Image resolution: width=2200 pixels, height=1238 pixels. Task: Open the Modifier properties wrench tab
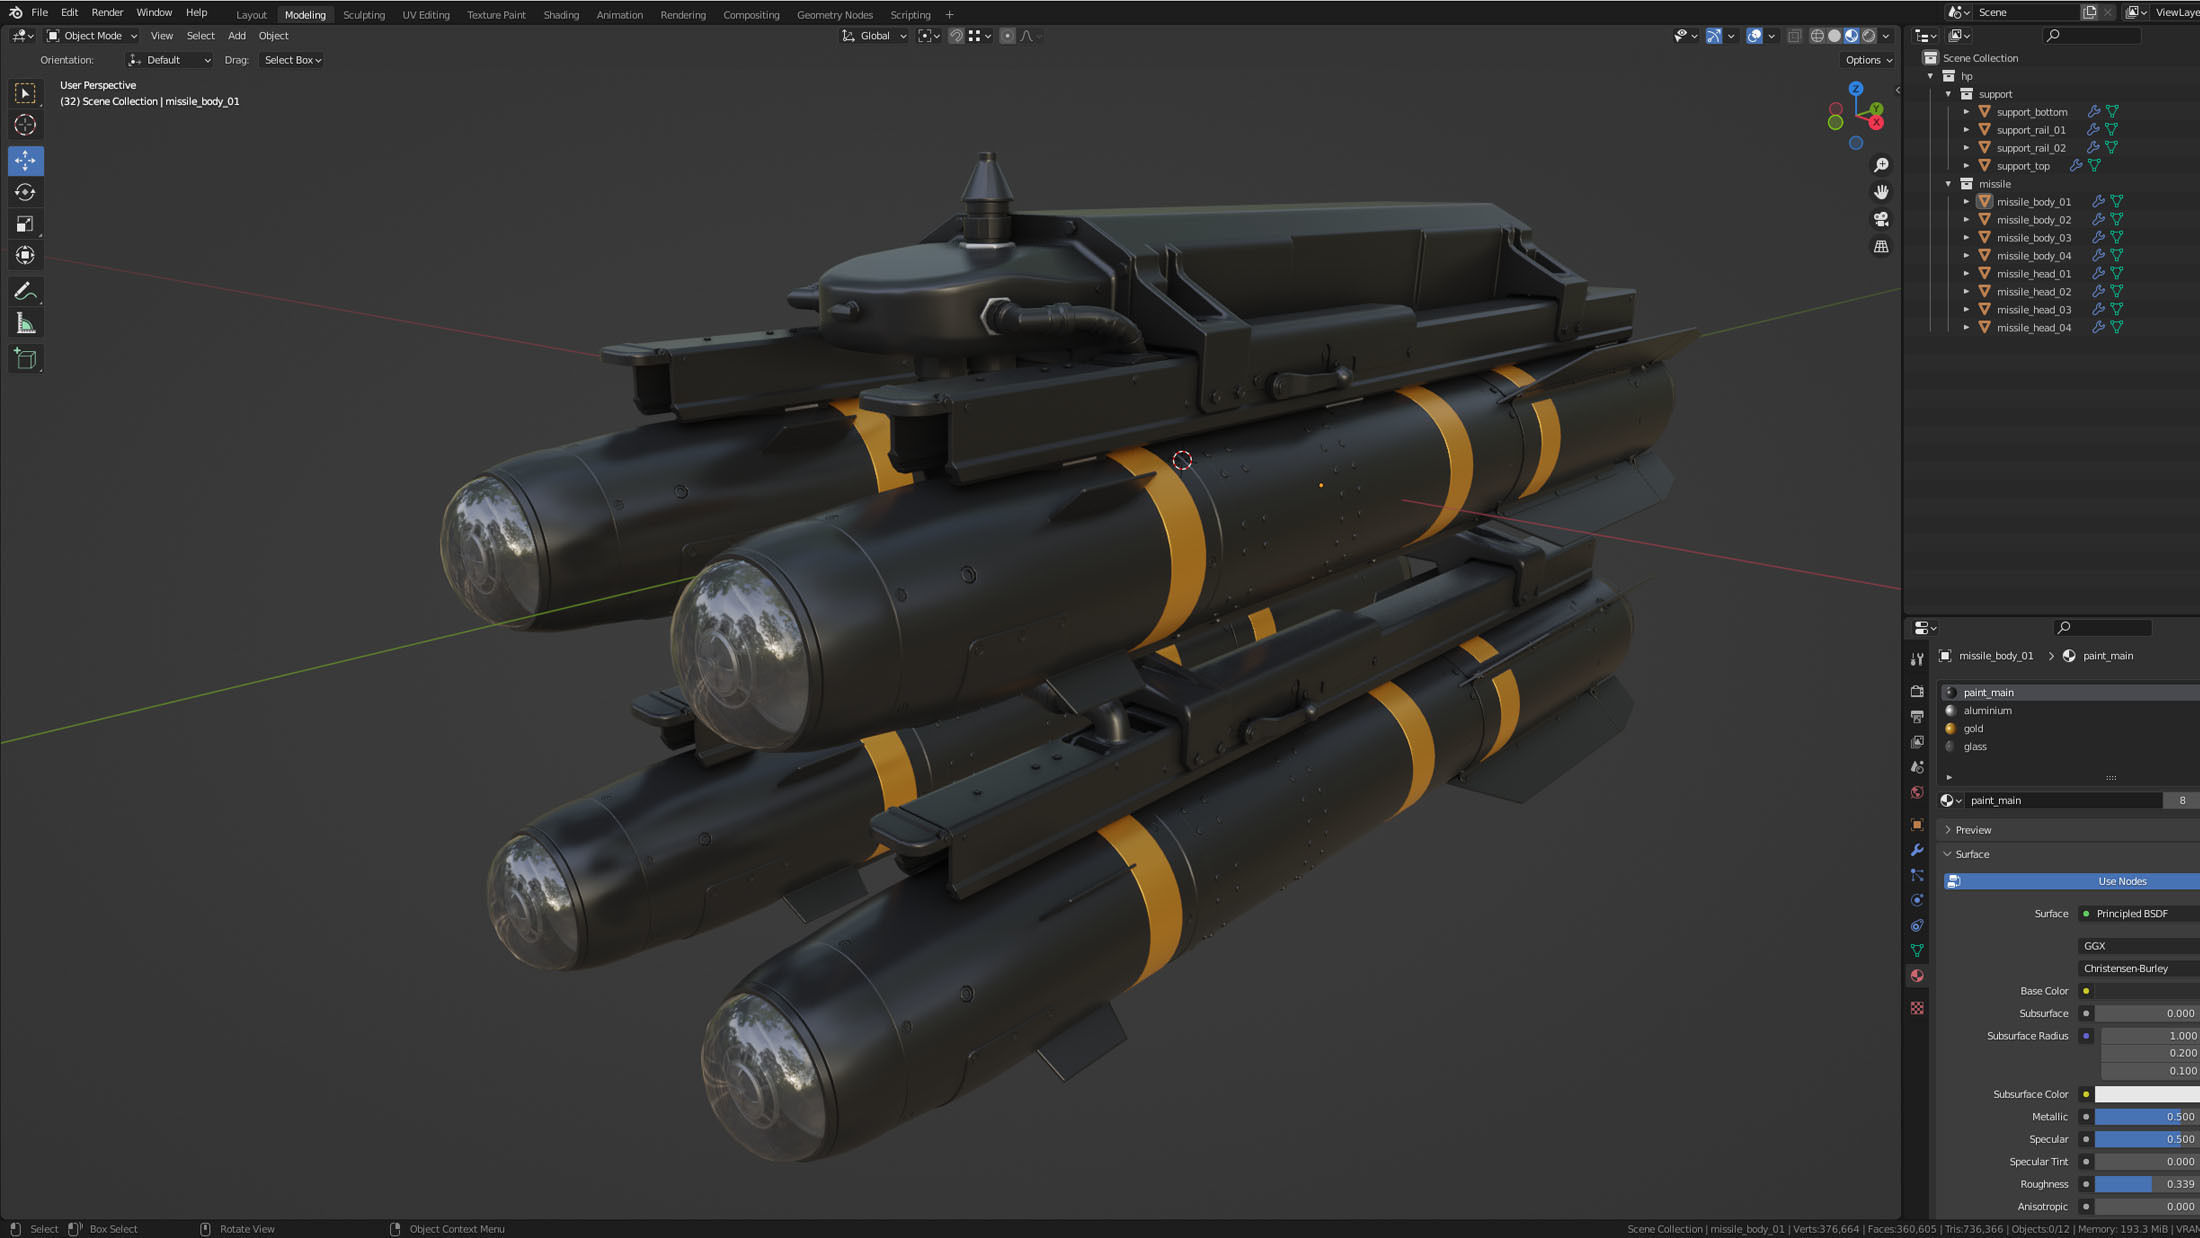coord(1917,850)
